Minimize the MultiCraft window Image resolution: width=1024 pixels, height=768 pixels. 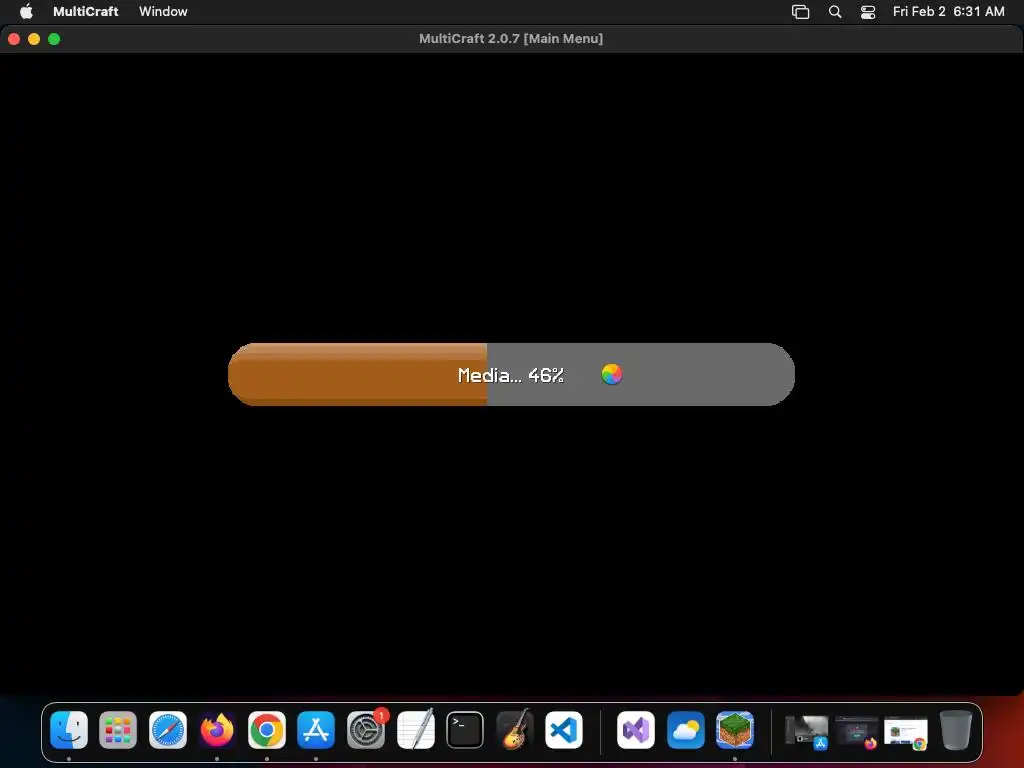(x=34, y=39)
